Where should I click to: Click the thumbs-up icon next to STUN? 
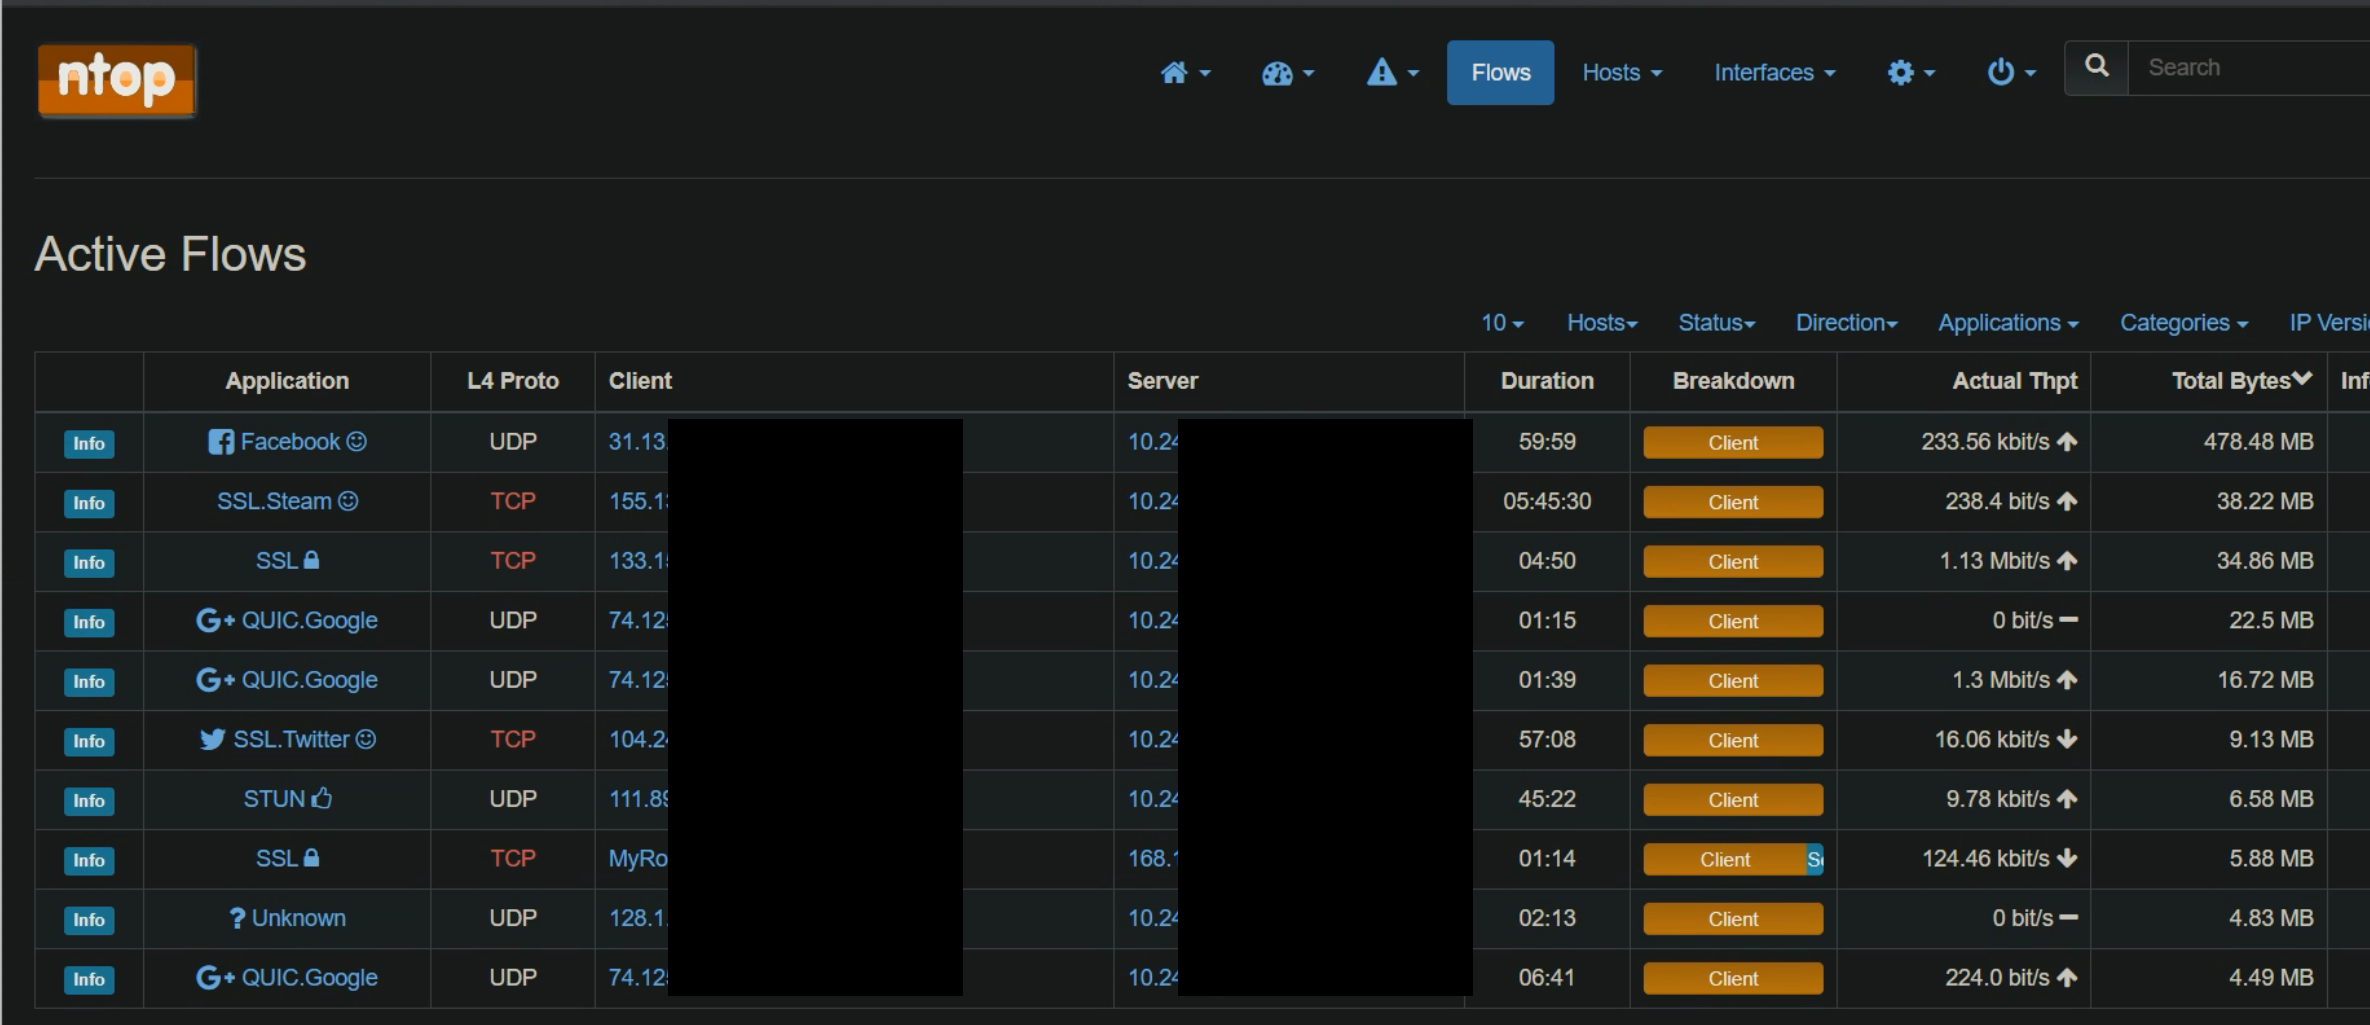tap(321, 798)
